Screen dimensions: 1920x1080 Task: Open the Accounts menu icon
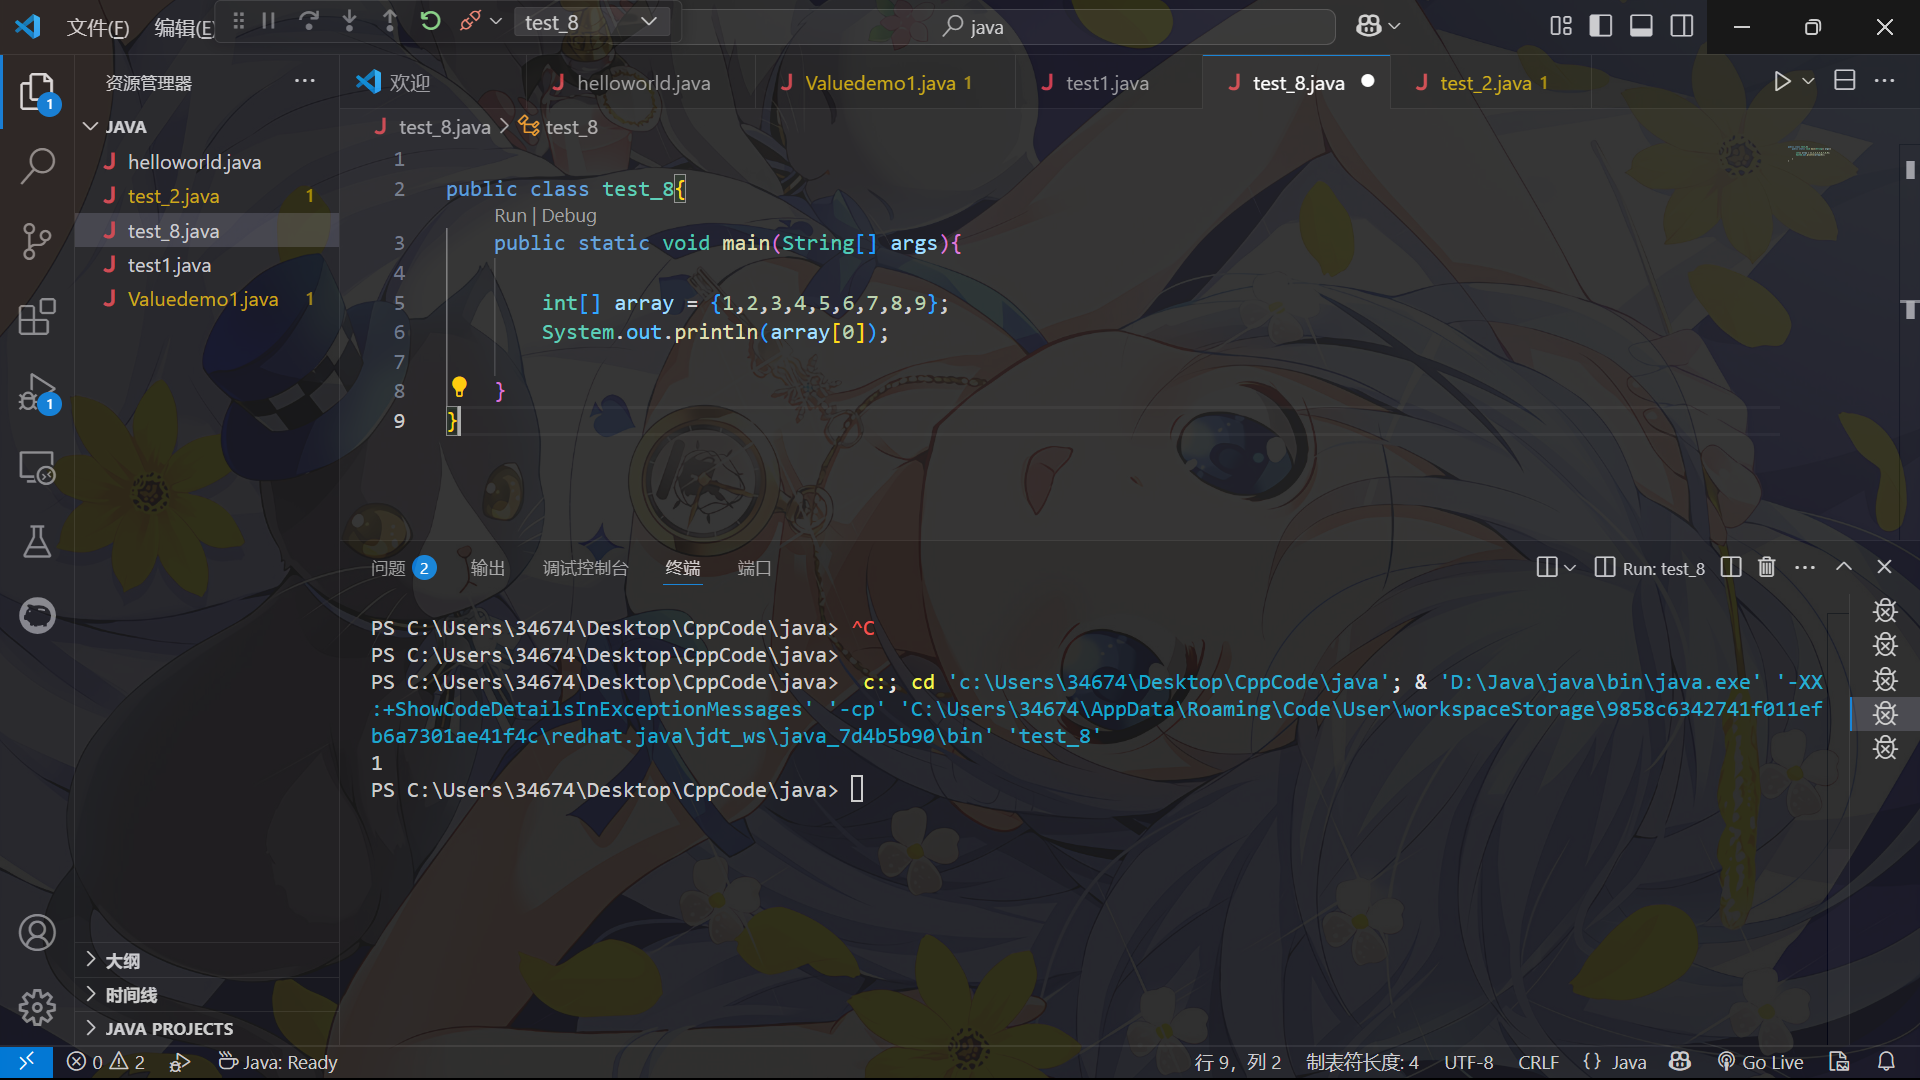tap(37, 932)
